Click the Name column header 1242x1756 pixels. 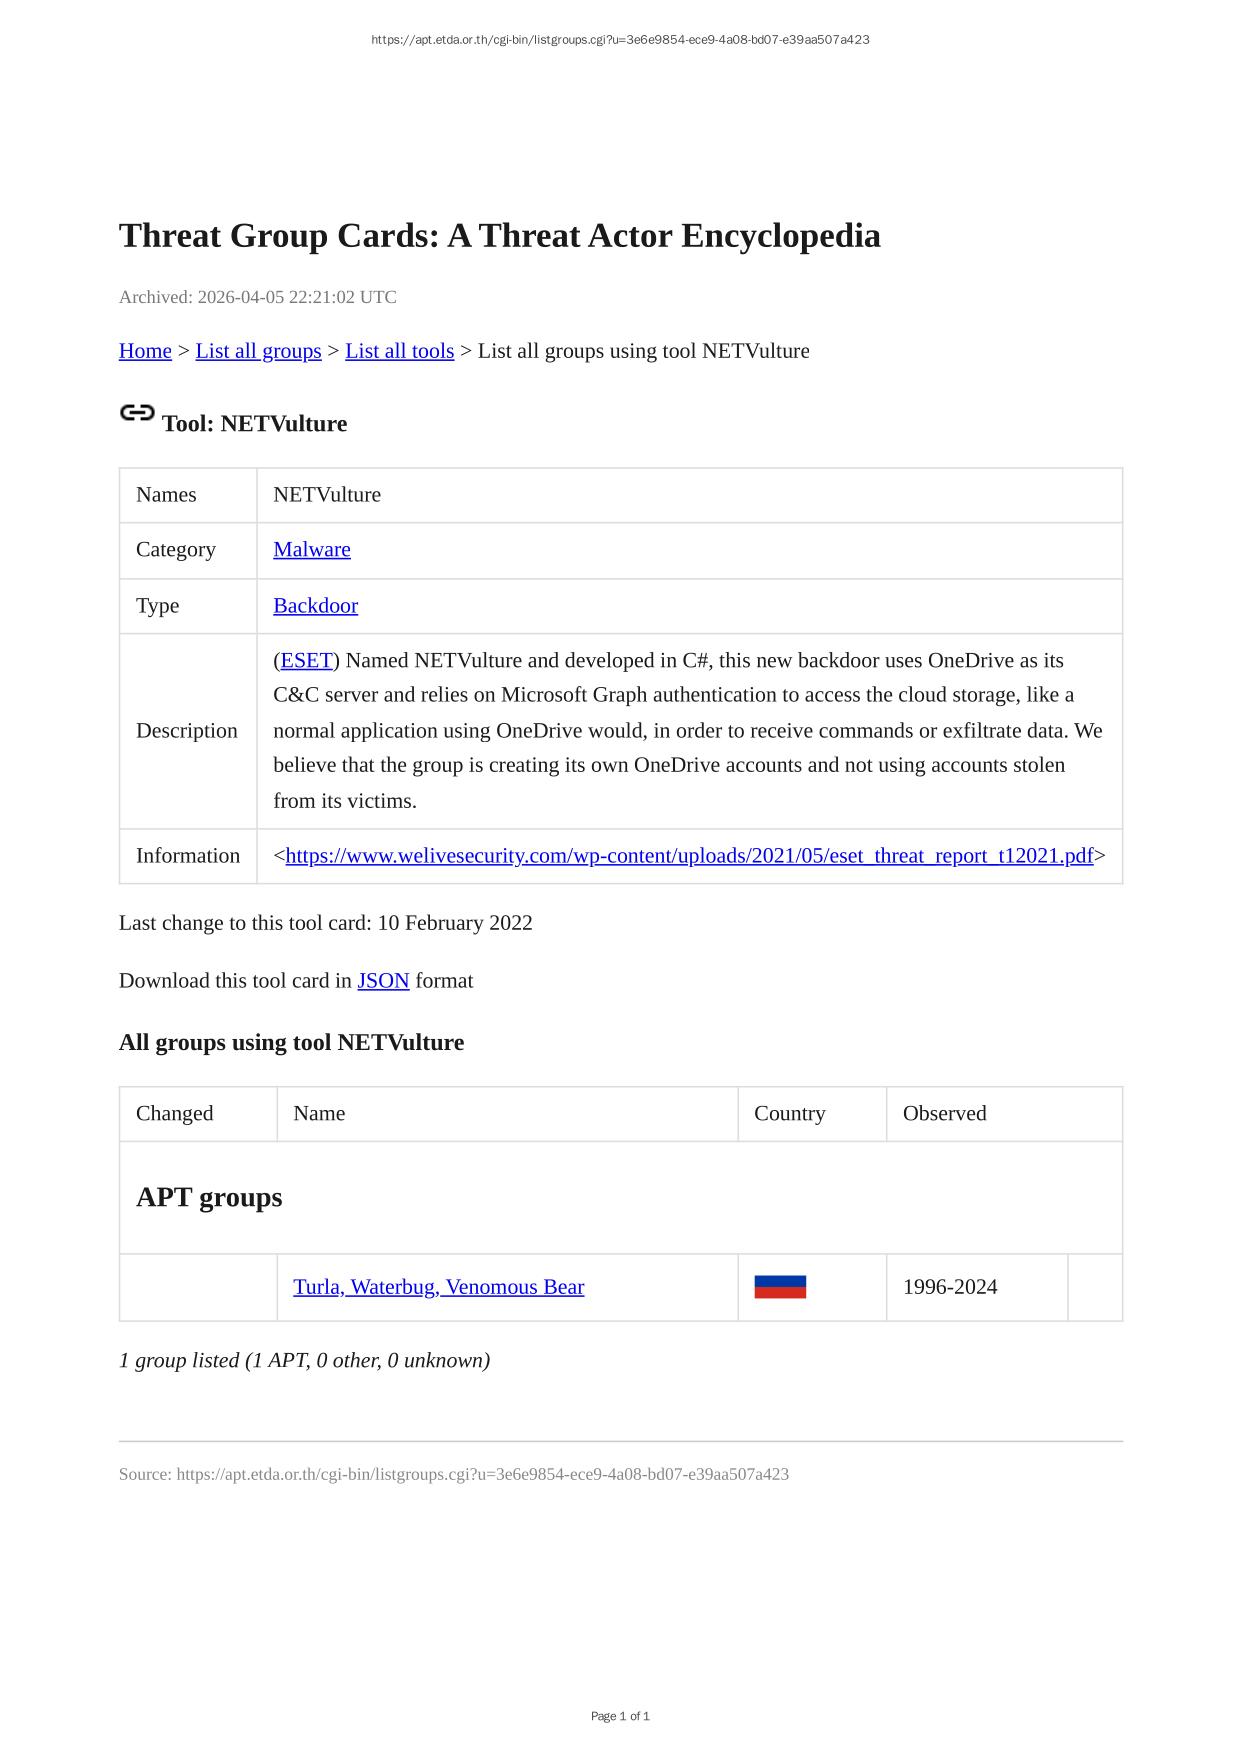click(319, 1114)
